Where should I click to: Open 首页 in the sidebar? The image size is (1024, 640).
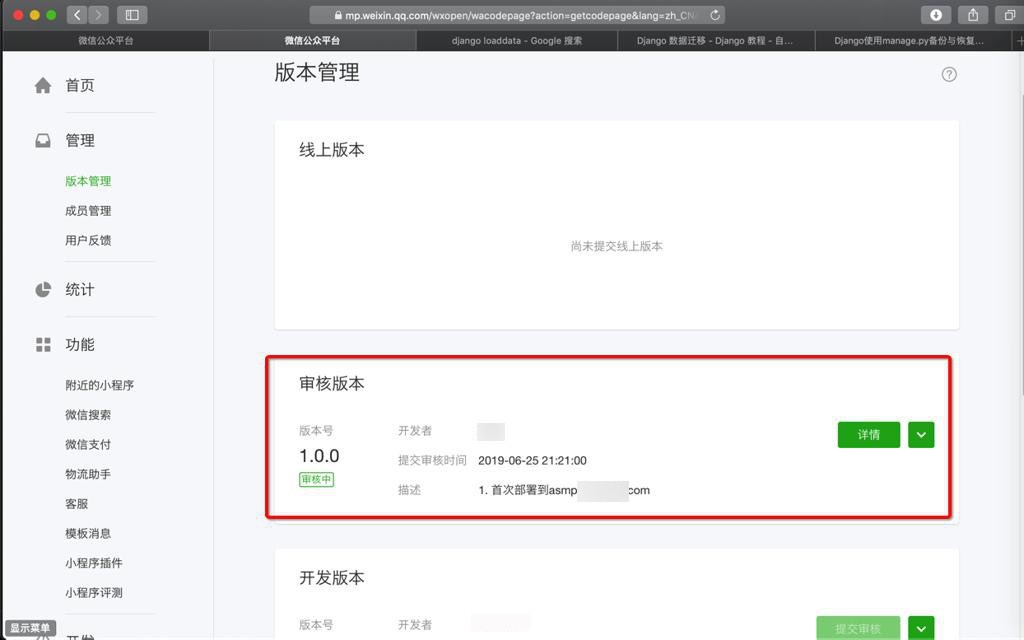tap(80, 86)
